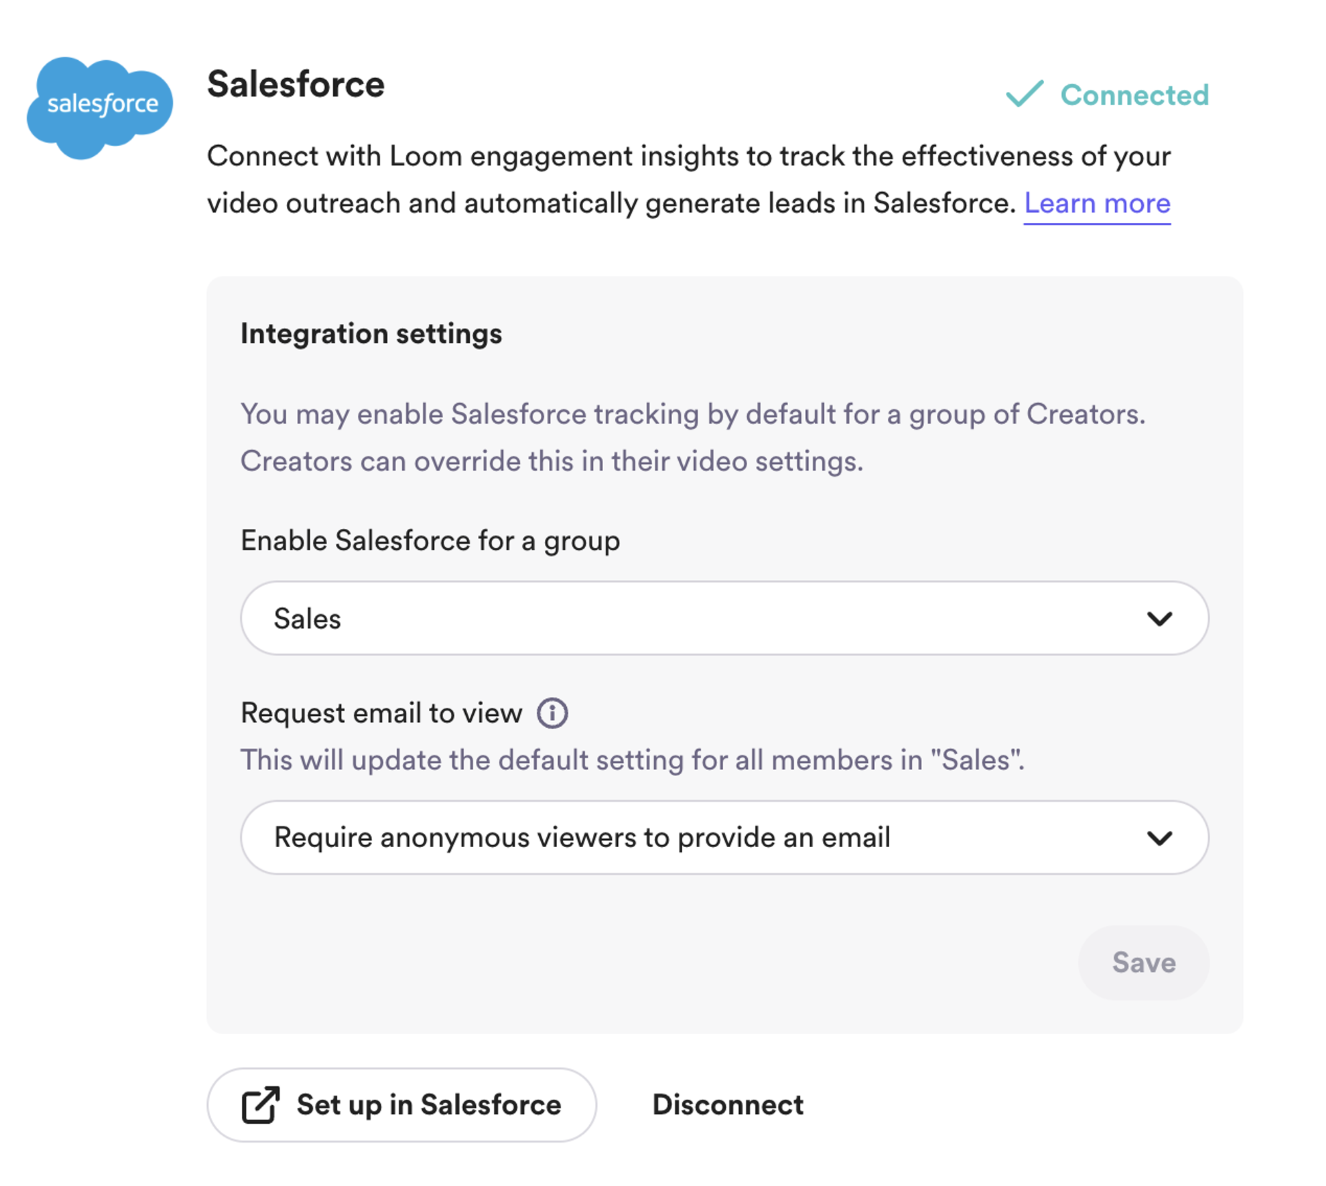The width and height of the screenshot is (1326, 1186).
Task: Click the Salesforce heading title
Action: click(296, 84)
